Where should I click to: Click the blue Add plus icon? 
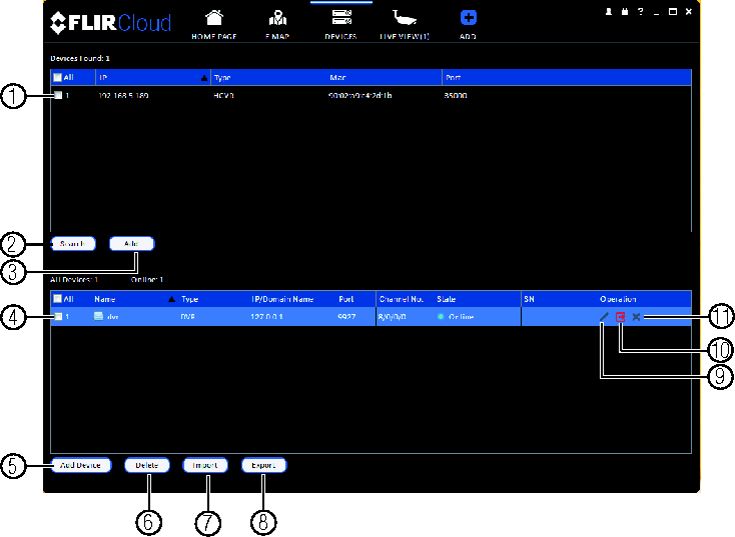coord(468,18)
